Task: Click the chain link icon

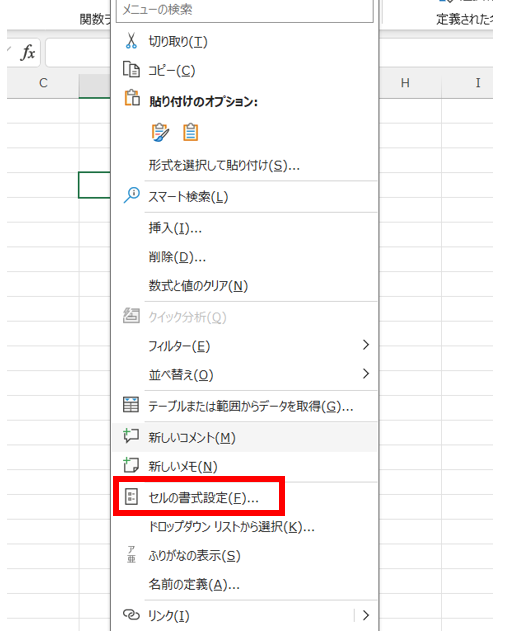Action: tap(131, 615)
